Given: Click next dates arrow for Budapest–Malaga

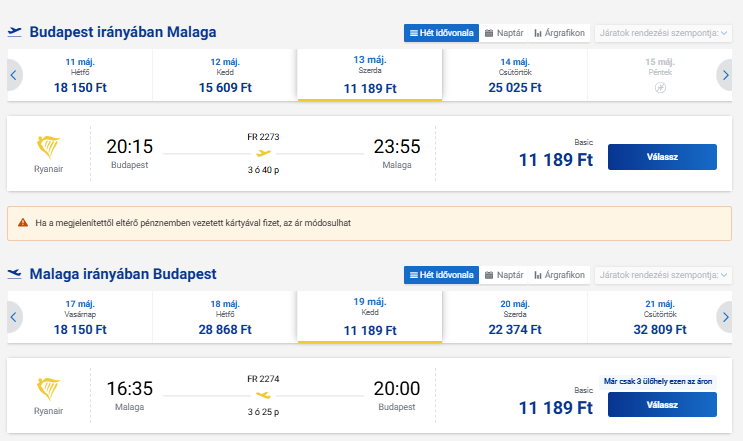Looking at the screenshot, I should coord(725,75).
